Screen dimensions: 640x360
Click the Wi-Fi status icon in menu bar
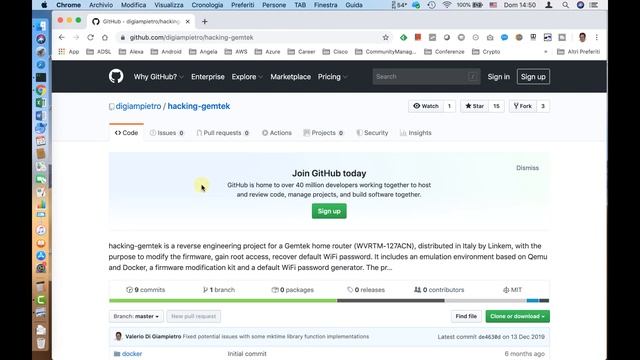click(x=447, y=5)
